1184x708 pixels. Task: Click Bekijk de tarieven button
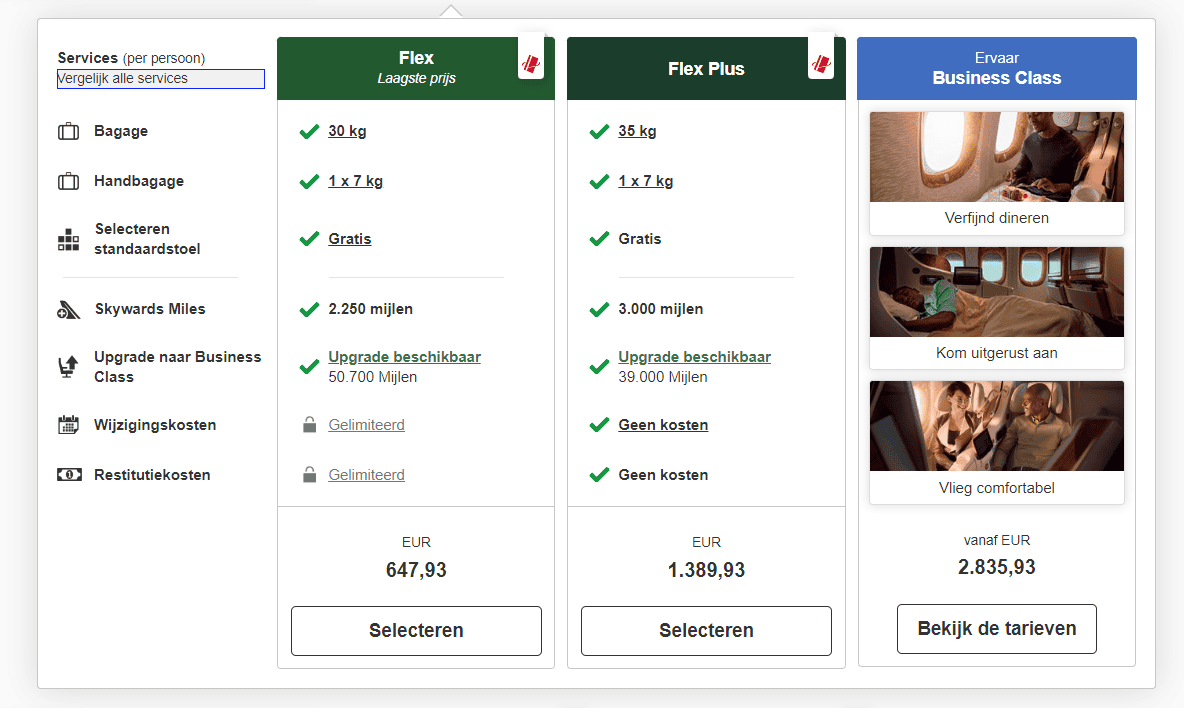[x=997, y=629]
